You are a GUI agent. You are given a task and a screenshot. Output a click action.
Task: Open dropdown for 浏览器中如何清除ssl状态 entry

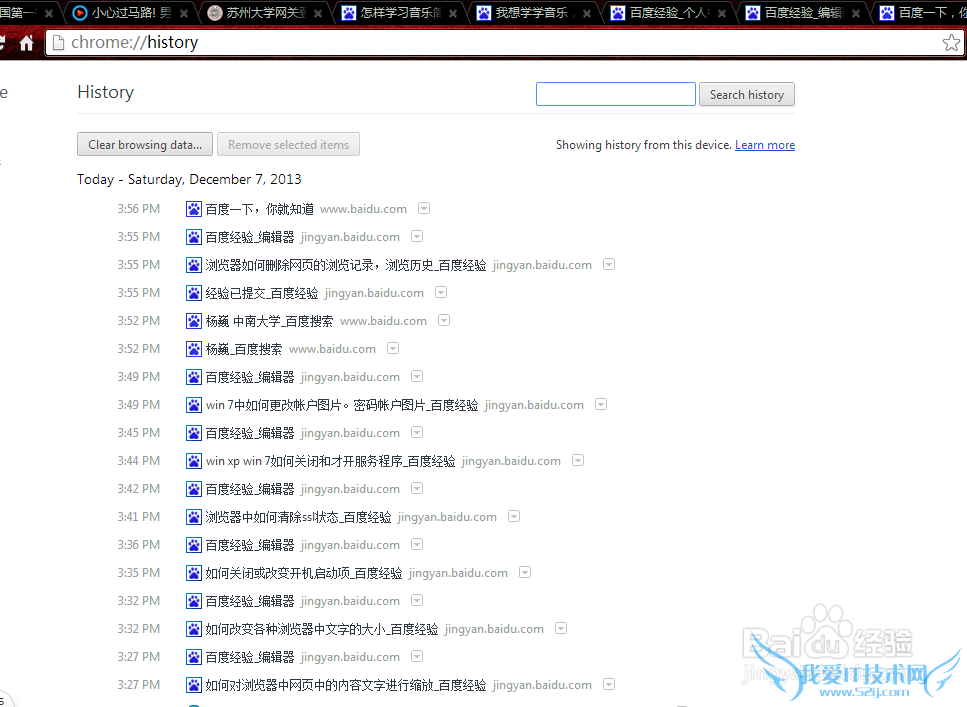pyautogui.click(x=514, y=516)
